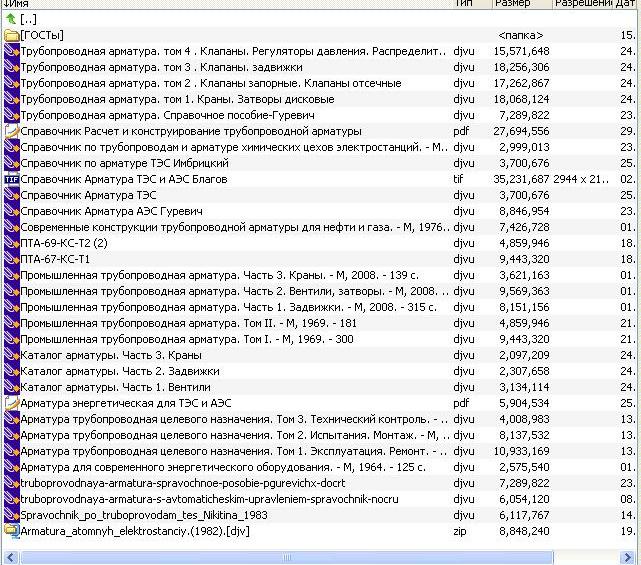Click ZIP icon of Armatura_atomnyh_elektrostanciy archive
641x565 pixels.
click(12, 531)
